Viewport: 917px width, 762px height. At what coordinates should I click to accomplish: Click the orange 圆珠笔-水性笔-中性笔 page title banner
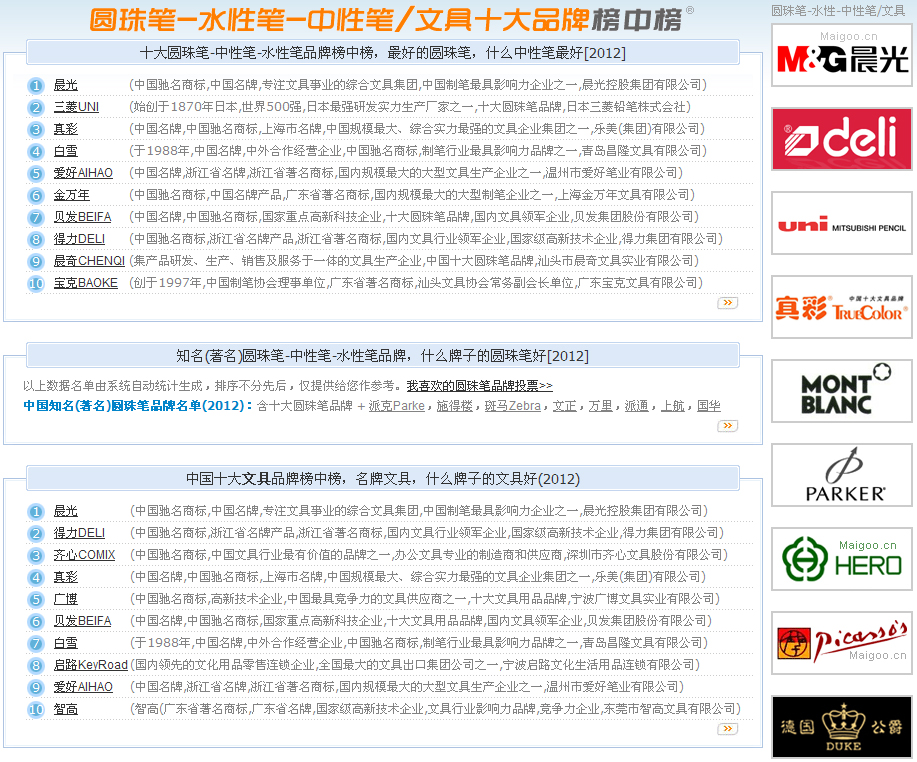[391, 19]
